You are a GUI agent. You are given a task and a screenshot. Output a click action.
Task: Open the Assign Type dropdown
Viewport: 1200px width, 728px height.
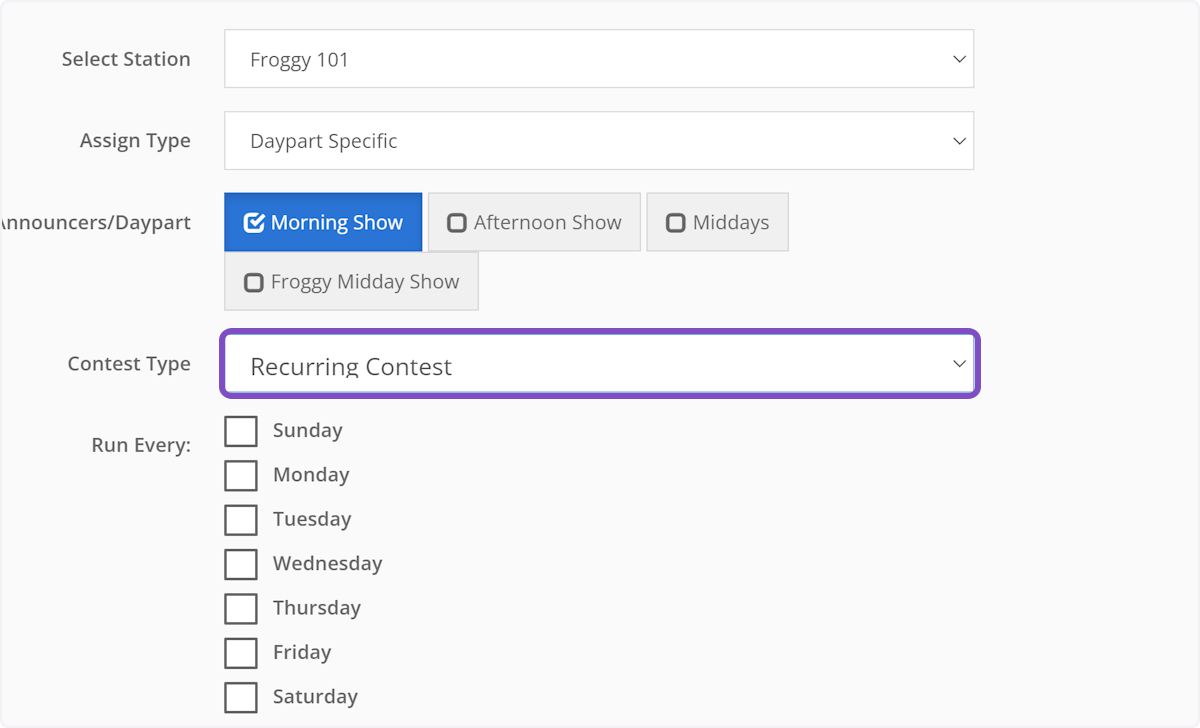(599, 140)
